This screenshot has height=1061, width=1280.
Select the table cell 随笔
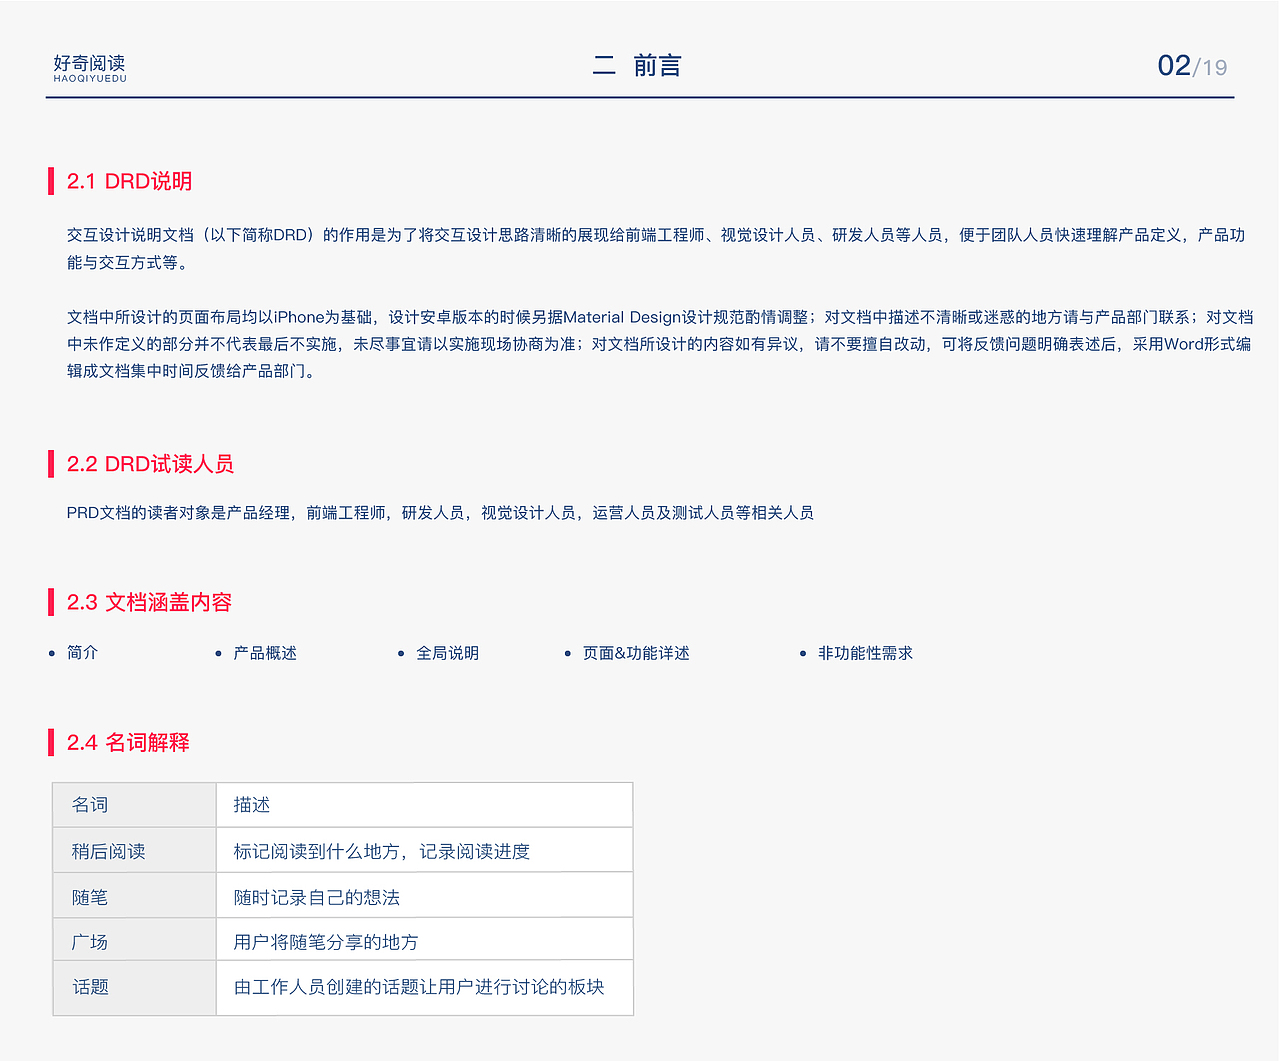click(x=135, y=896)
